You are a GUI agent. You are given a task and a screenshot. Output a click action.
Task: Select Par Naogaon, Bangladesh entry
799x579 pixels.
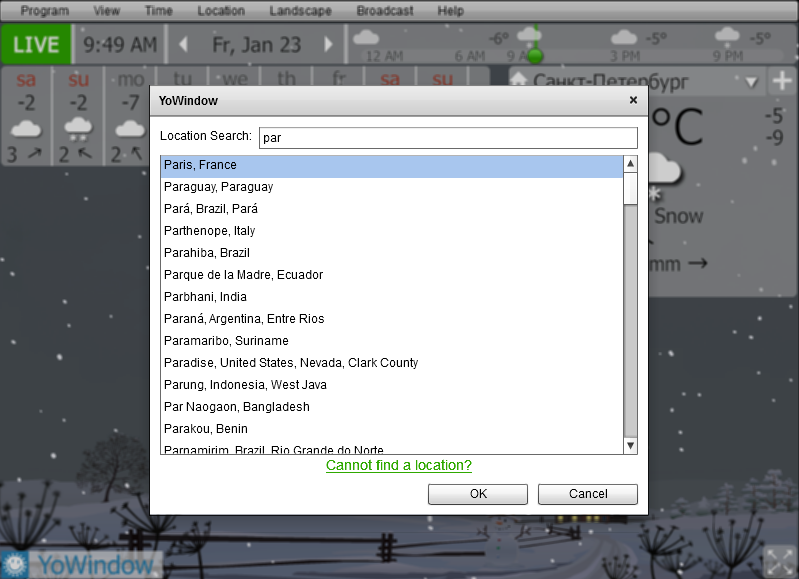(x=391, y=407)
